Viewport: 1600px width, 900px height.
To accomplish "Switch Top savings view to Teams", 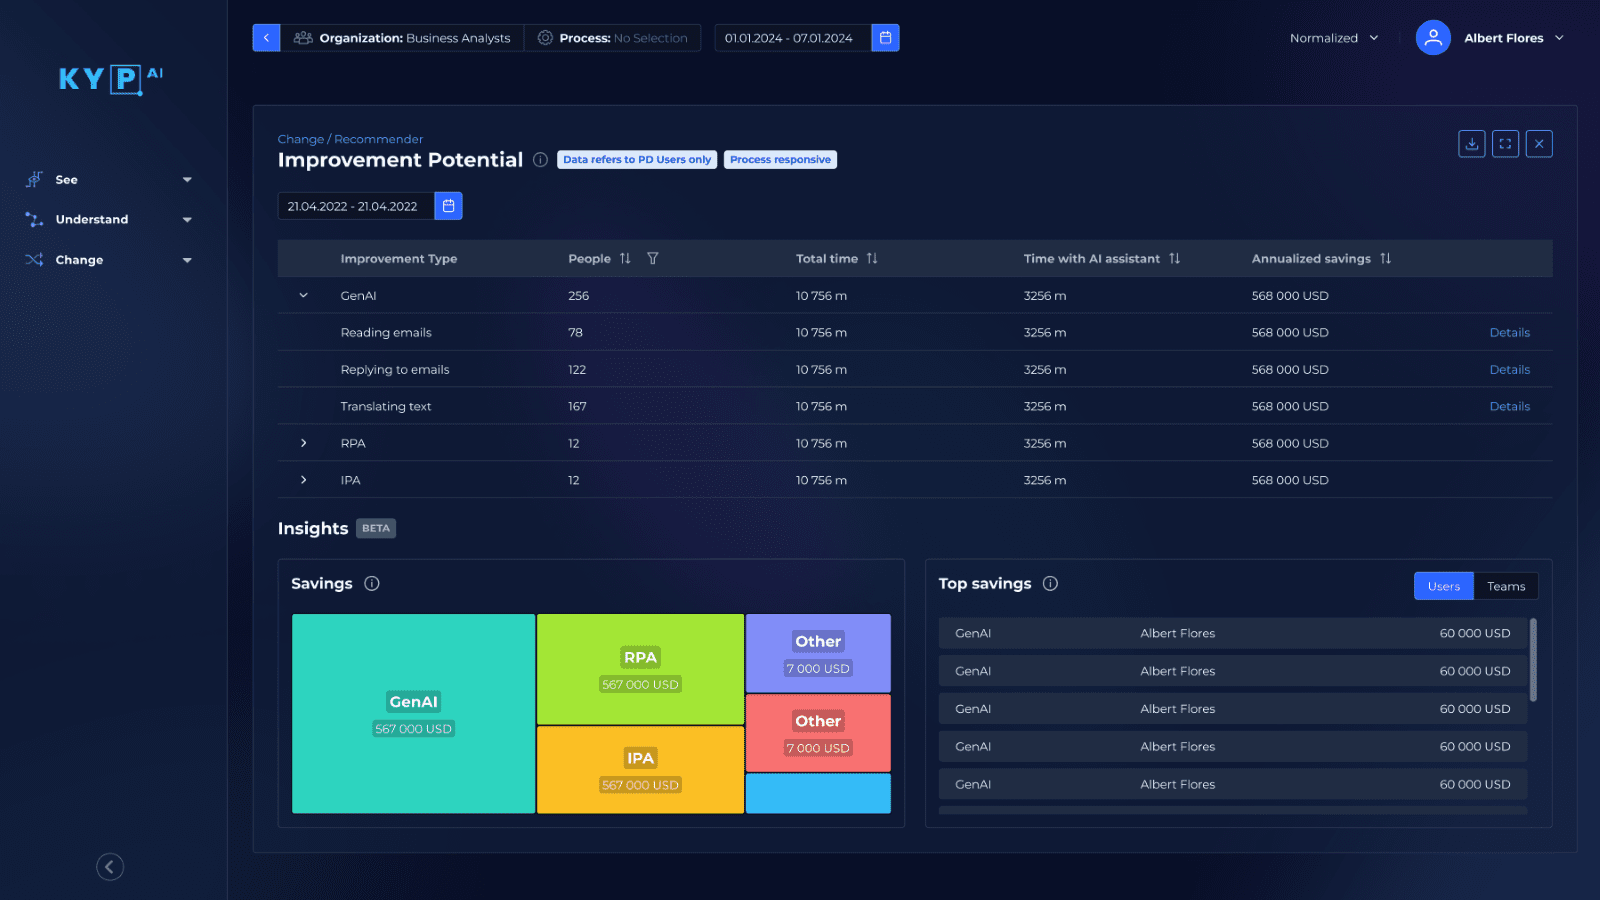I will (1506, 586).
